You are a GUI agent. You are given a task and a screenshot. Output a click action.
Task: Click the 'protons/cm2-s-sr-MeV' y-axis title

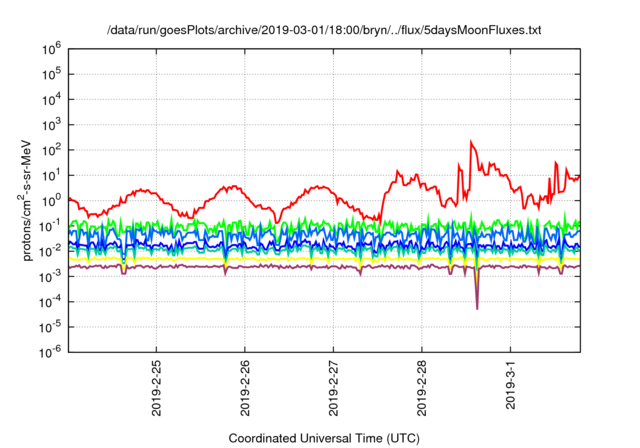[x=26, y=200]
